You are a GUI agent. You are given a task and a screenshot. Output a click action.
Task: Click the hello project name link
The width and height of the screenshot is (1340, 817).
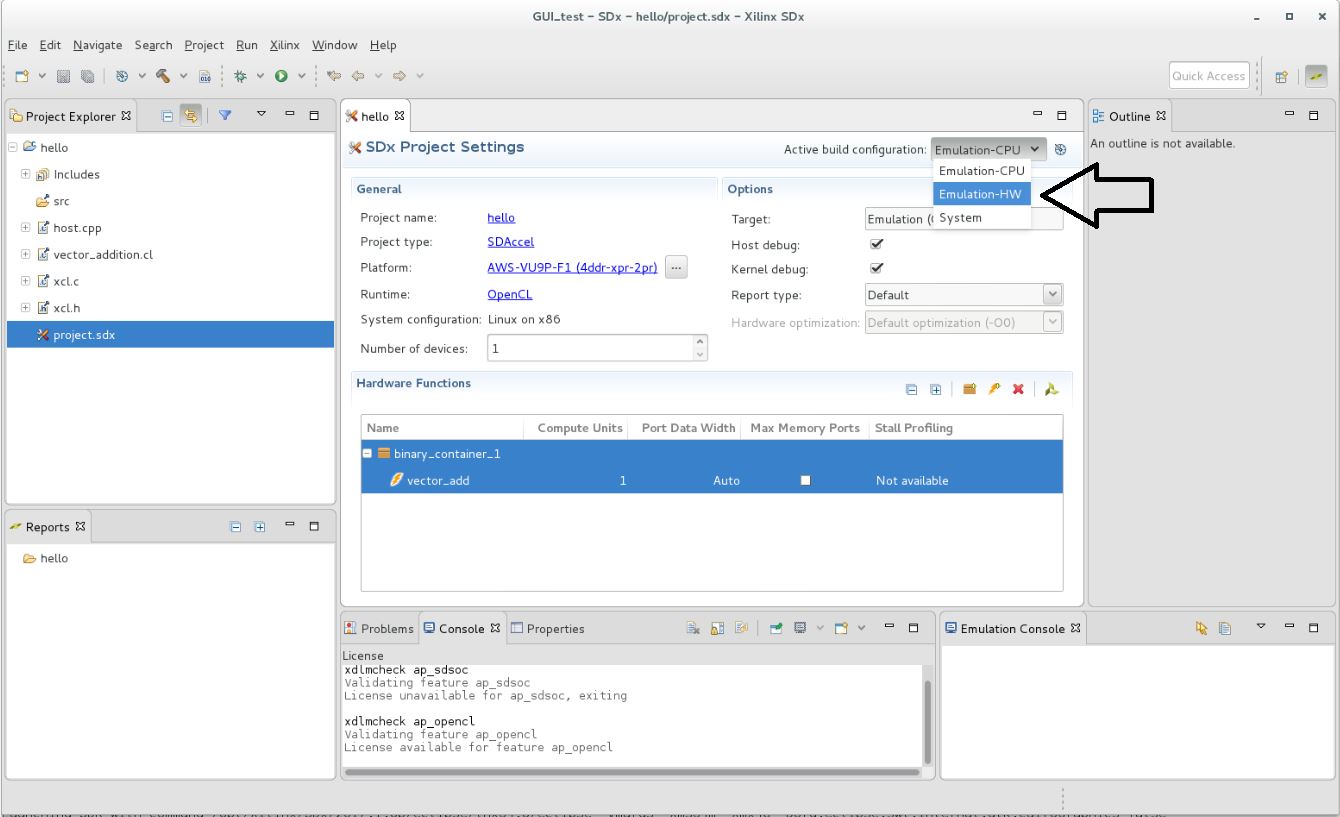click(x=501, y=217)
